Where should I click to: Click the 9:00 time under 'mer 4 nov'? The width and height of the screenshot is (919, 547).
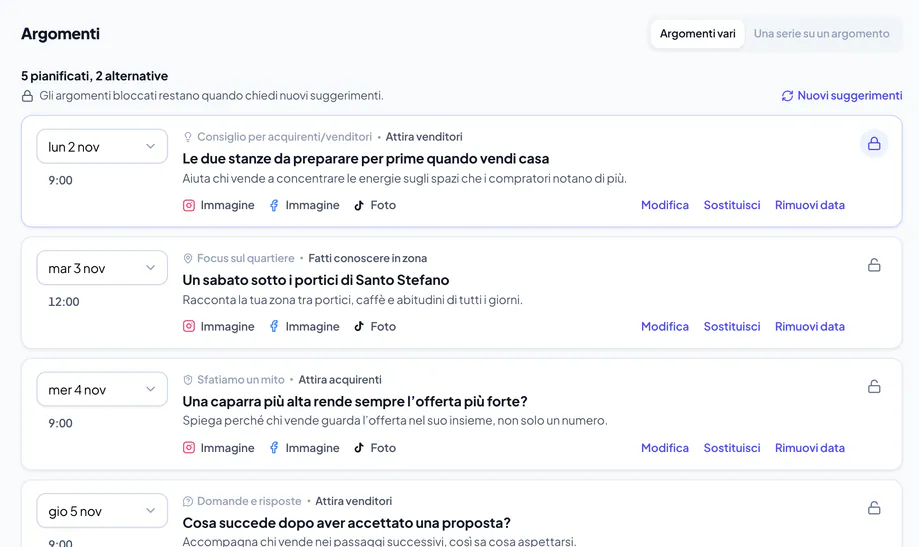(60, 423)
